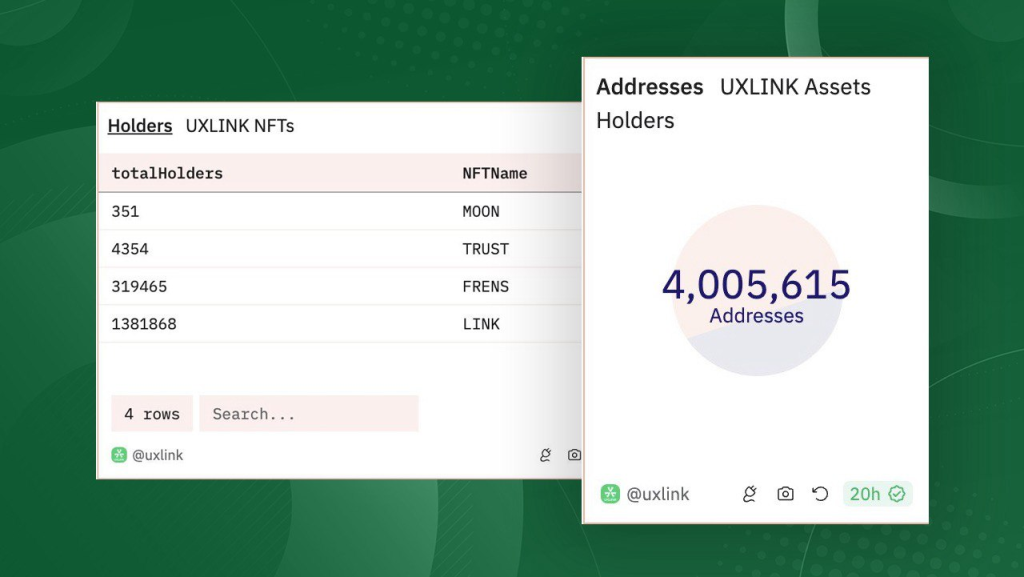This screenshot has width=1024, height=577.
Task: Click the camera screenshot icon in the Addresses card
Action: coord(786,494)
